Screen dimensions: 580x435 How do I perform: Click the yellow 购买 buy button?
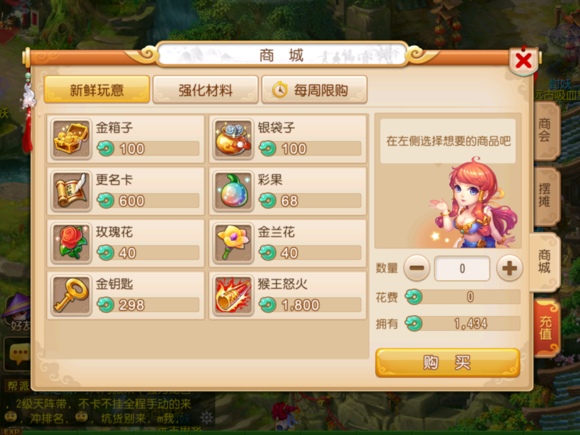[x=448, y=363]
